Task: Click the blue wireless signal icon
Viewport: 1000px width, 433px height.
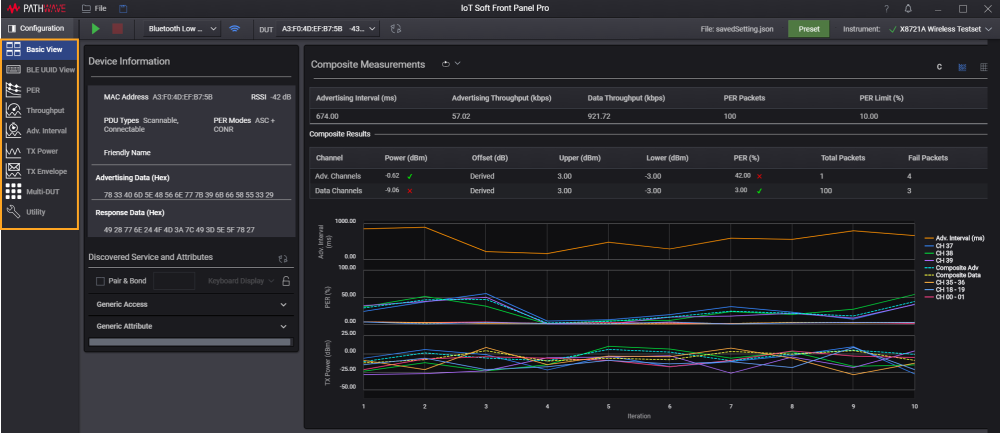Action: point(235,29)
